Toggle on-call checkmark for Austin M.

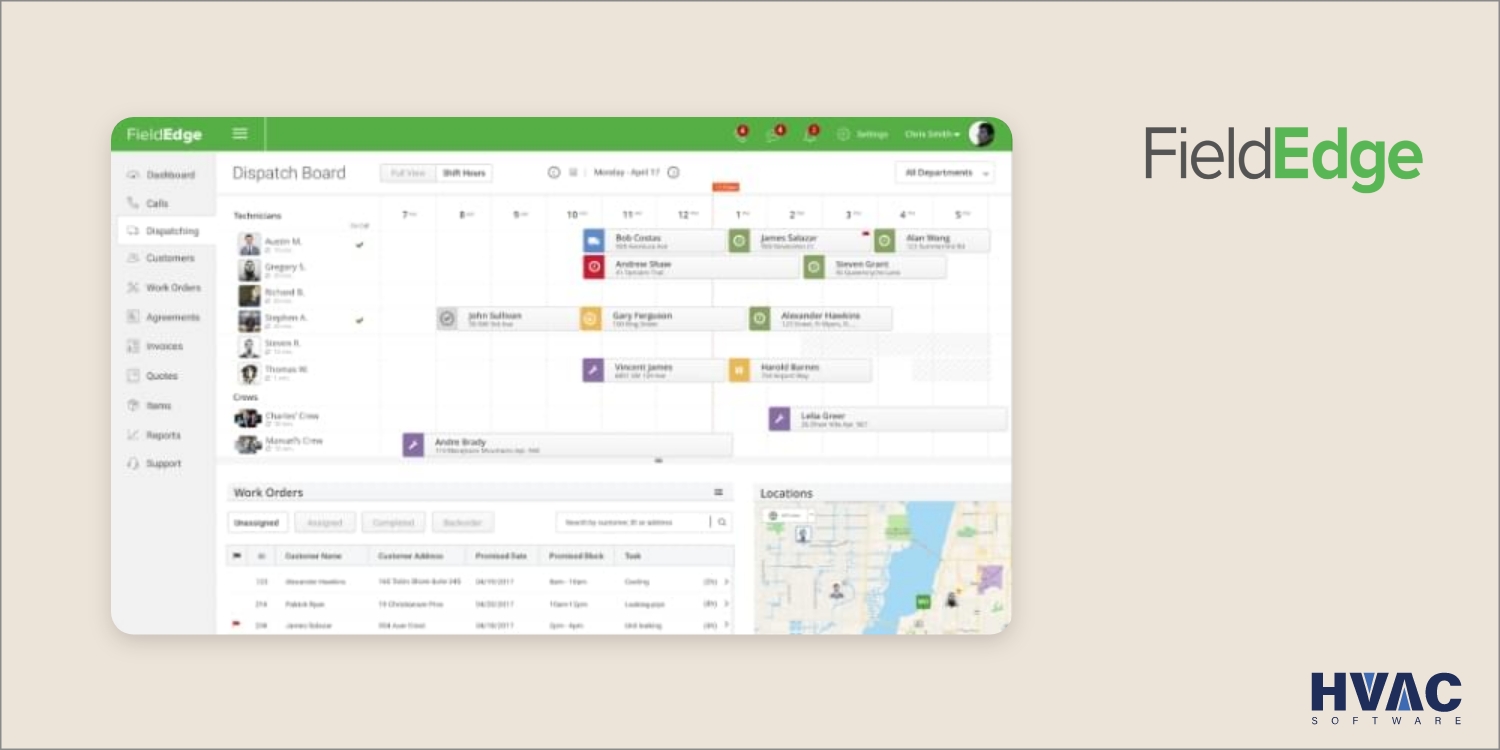359,244
